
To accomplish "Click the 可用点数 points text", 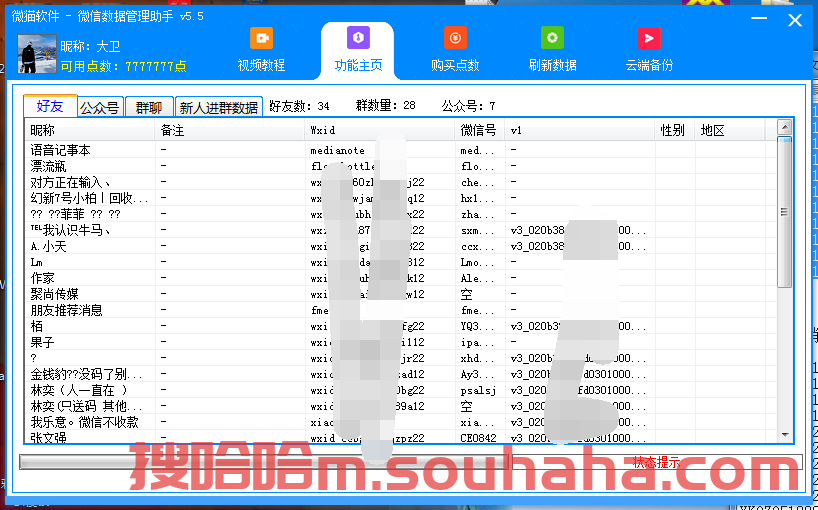I will 124,66.
